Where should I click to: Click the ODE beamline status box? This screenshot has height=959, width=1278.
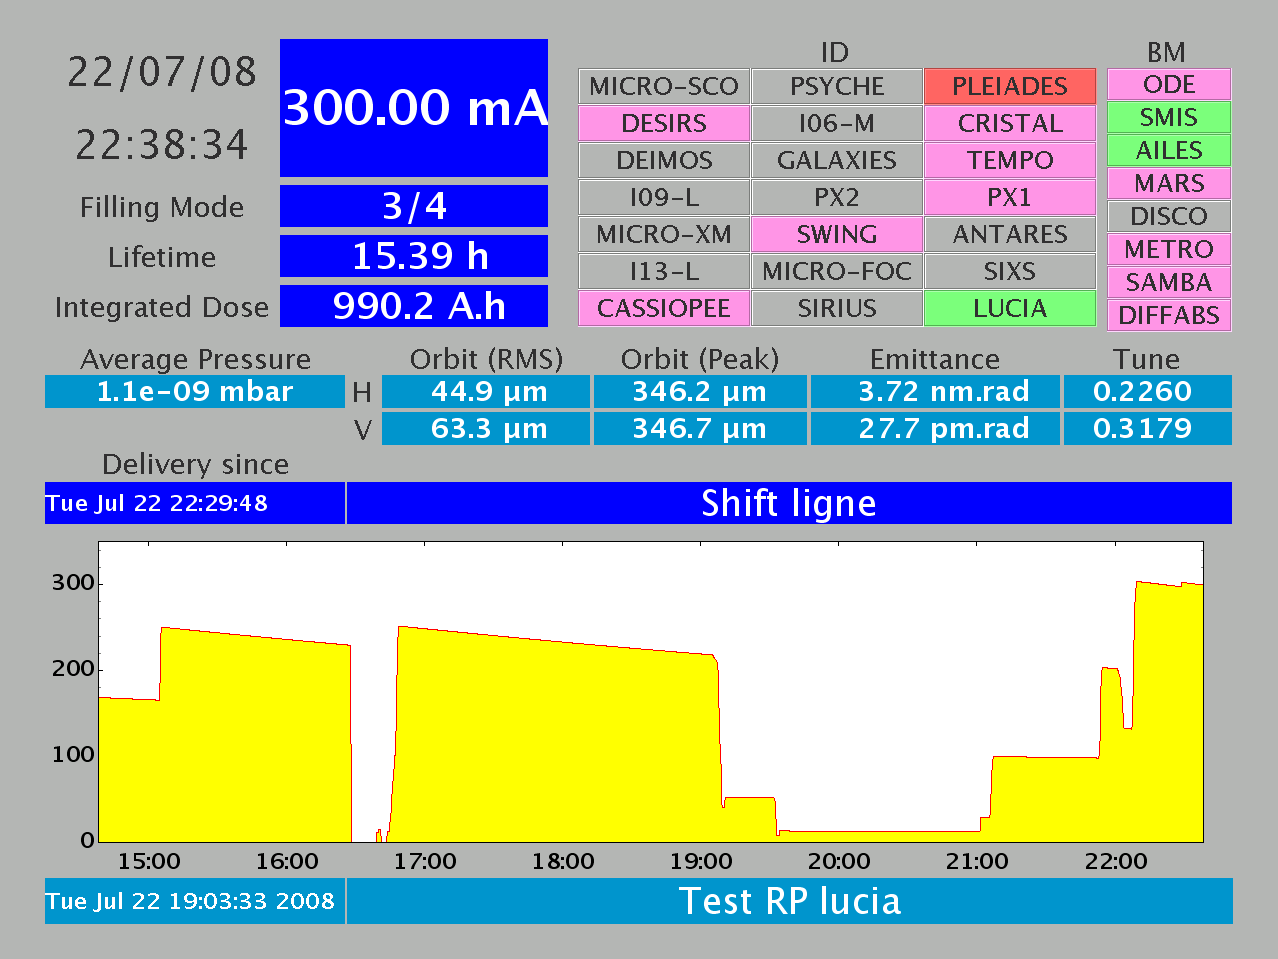tap(1168, 84)
